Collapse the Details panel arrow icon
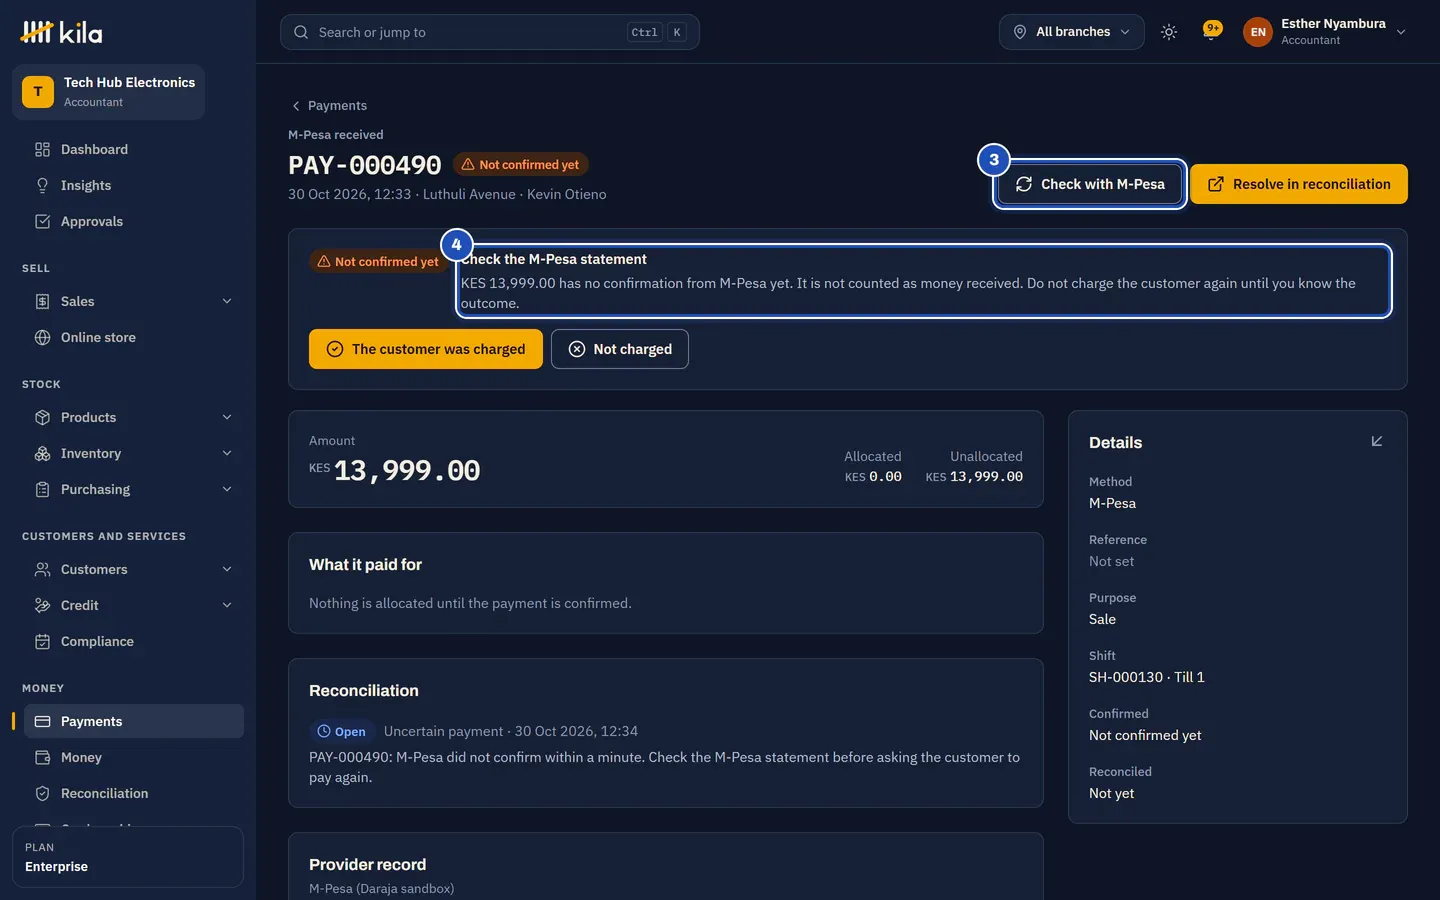Viewport: 1440px width, 900px height. coord(1377,441)
